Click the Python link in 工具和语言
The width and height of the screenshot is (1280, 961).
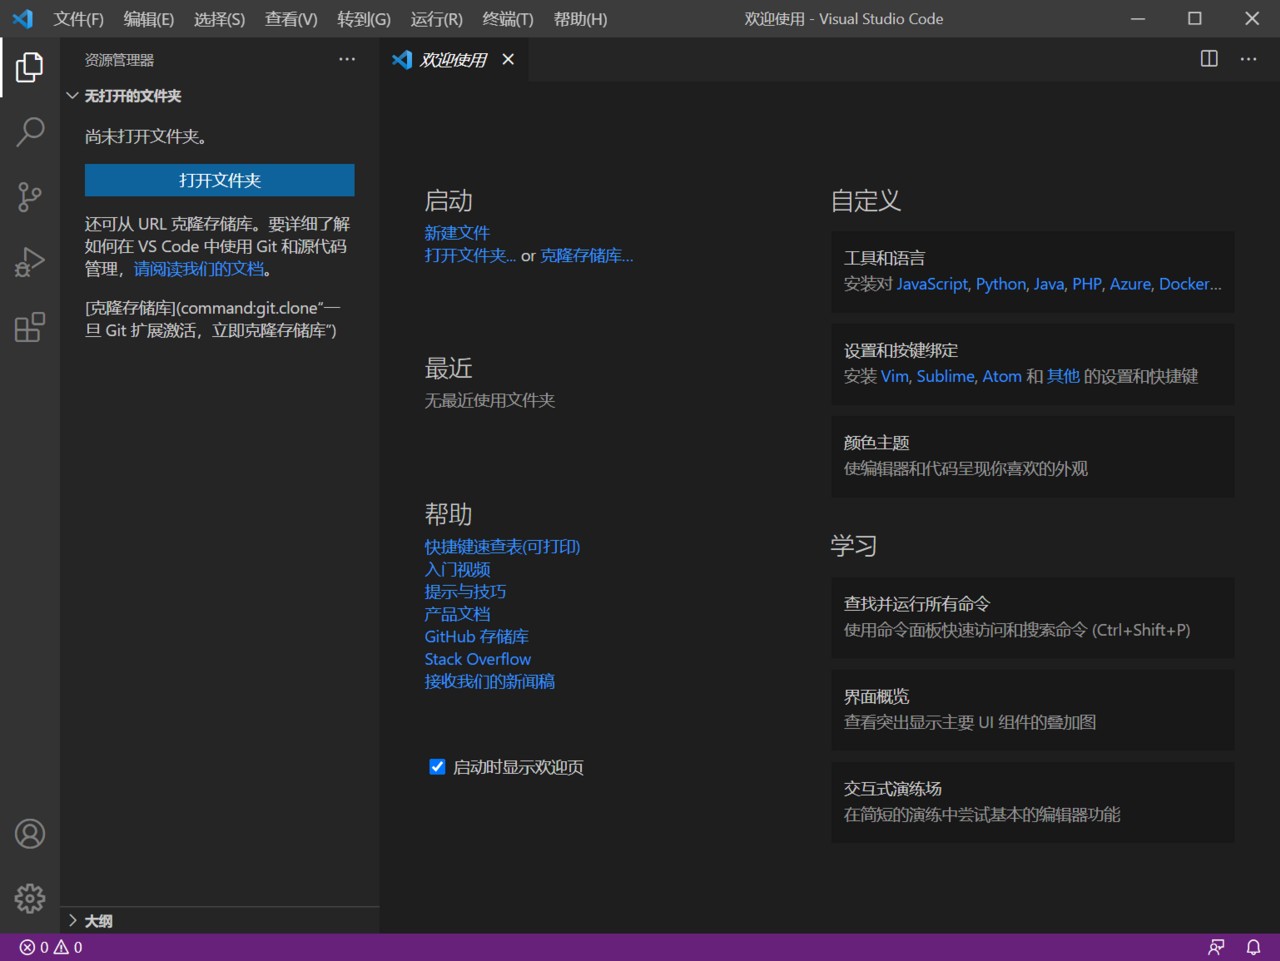(x=1001, y=284)
